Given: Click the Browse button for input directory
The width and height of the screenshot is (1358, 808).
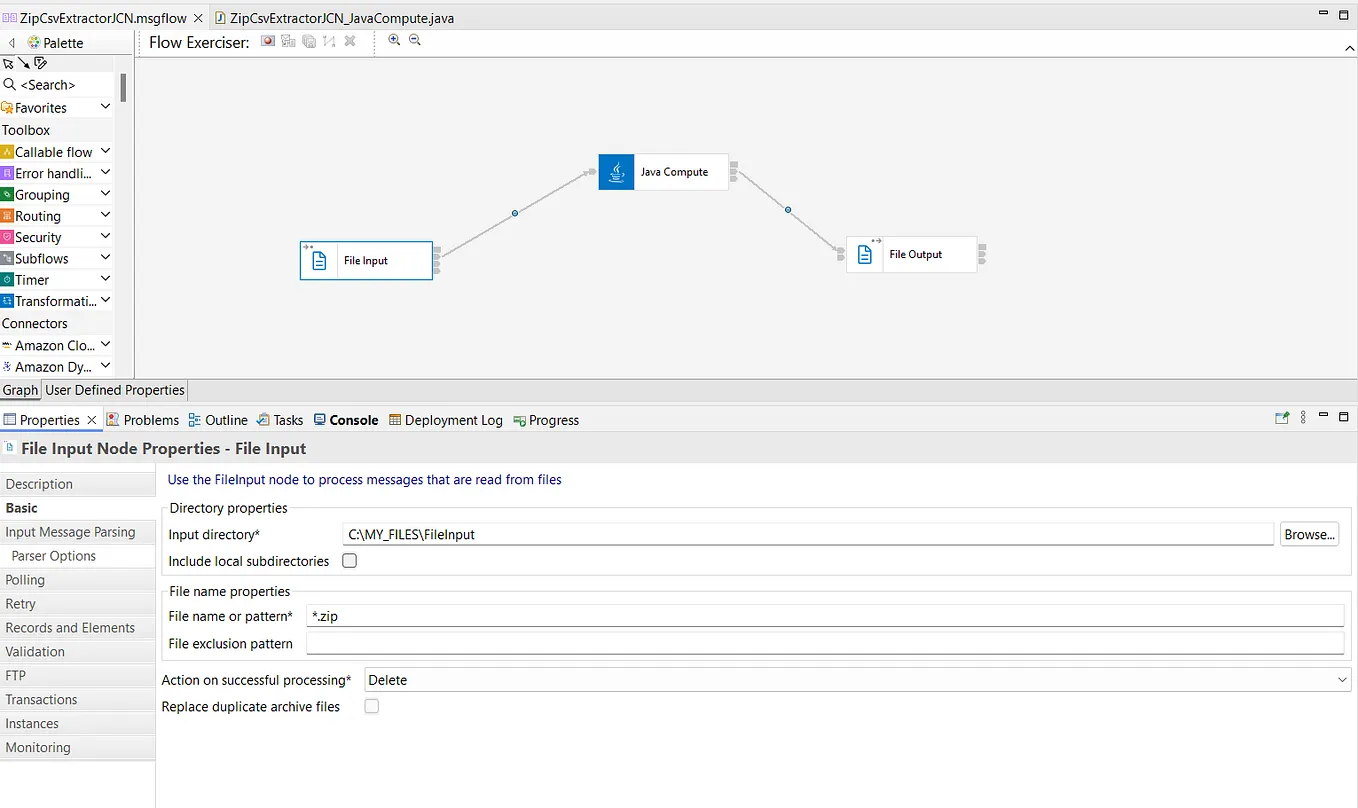Looking at the screenshot, I should 1309,534.
